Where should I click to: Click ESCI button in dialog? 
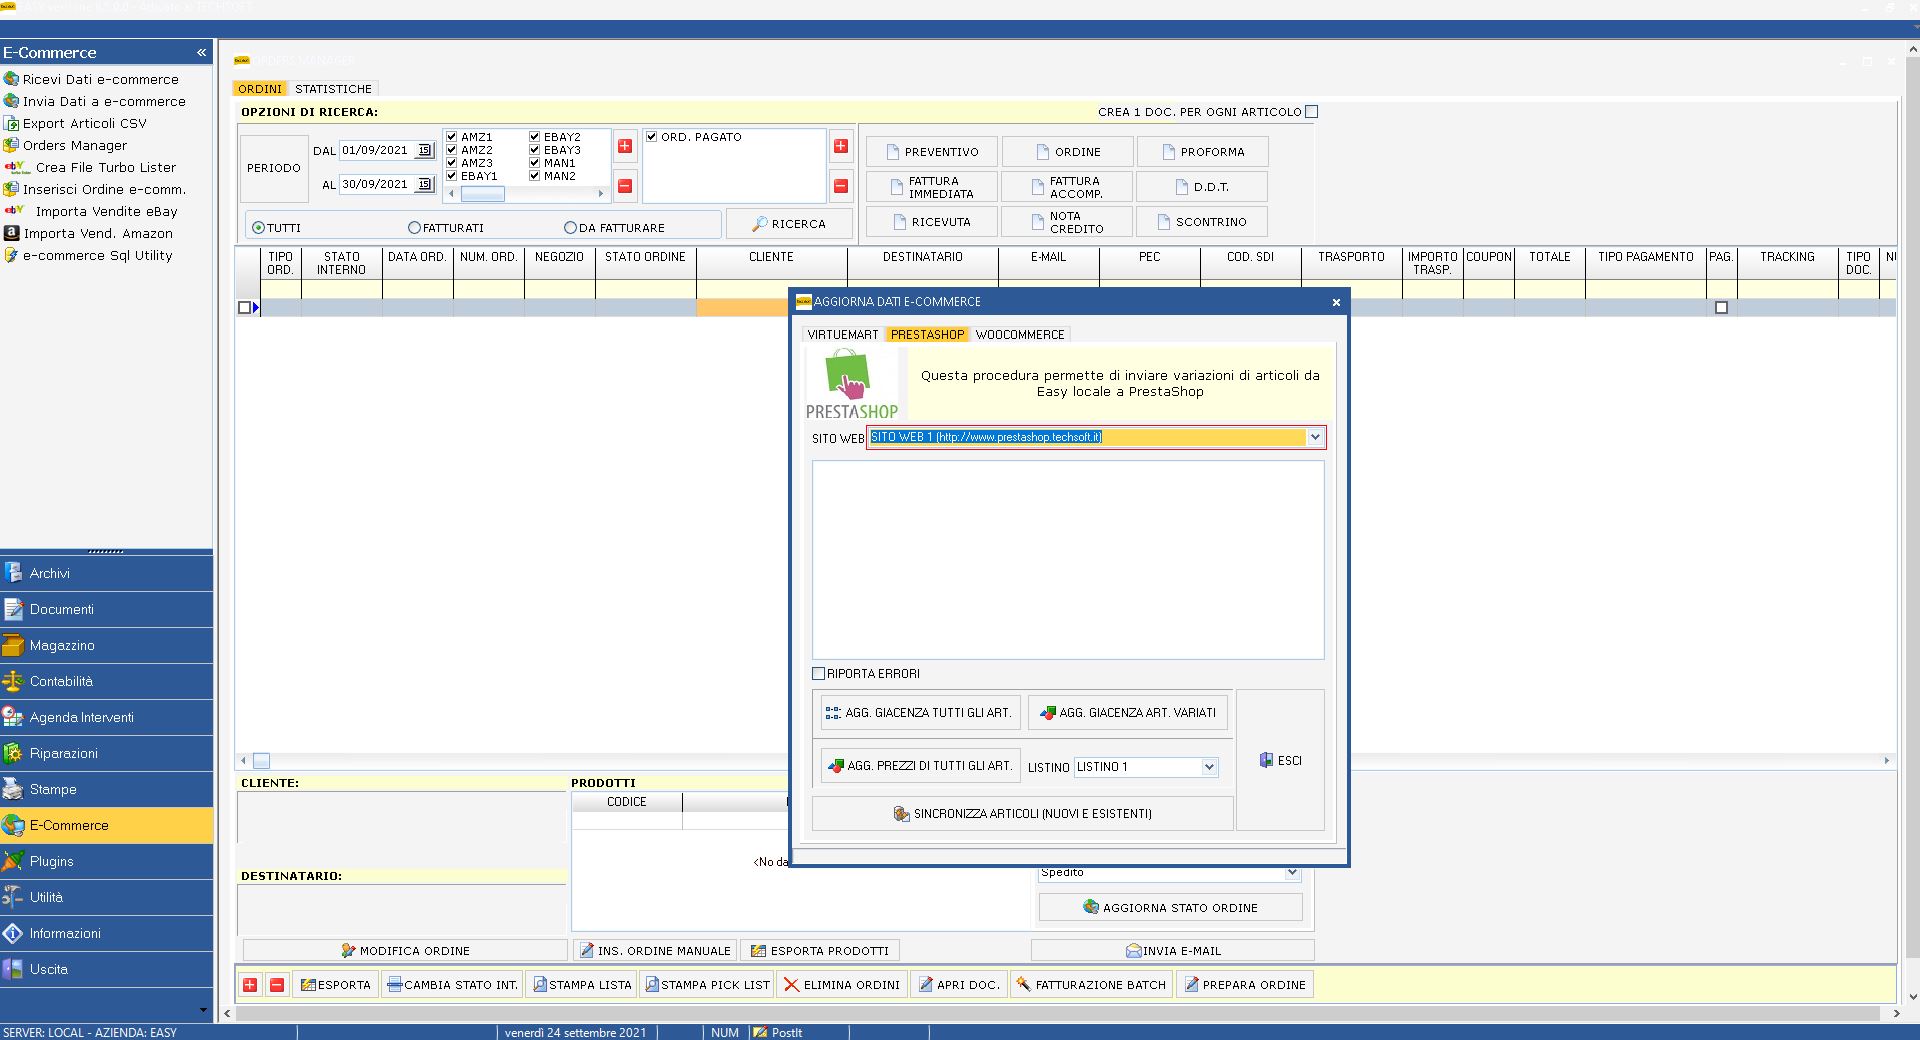click(x=1280, y=760)
